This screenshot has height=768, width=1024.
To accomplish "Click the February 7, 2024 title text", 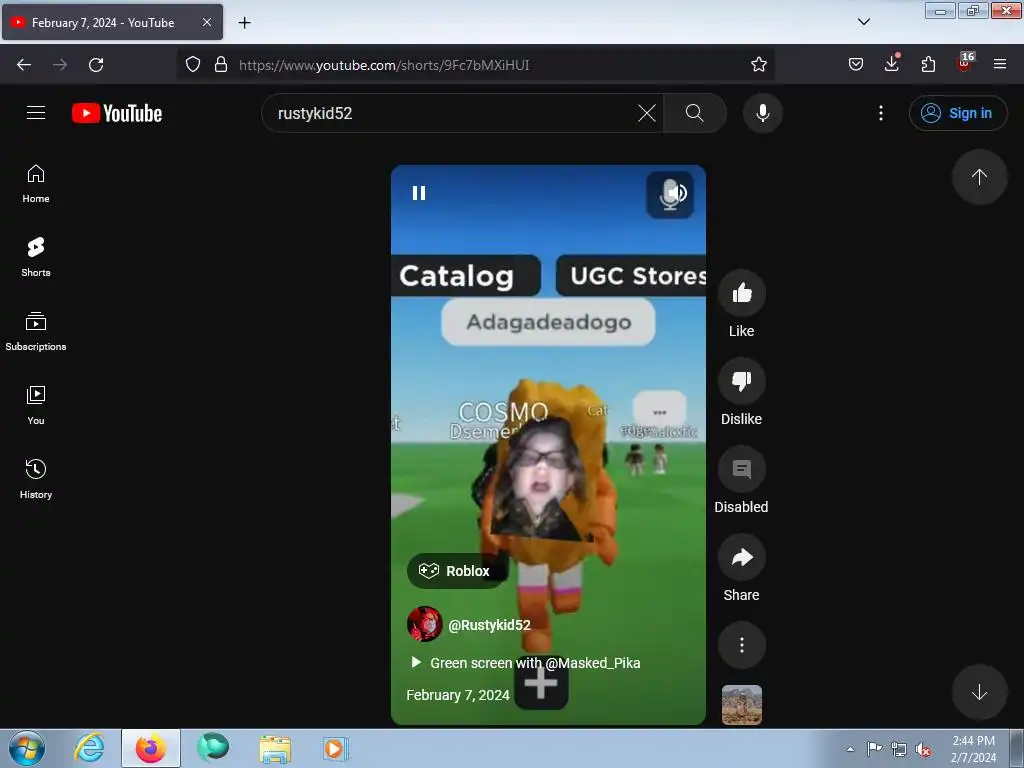I will 458,695.
